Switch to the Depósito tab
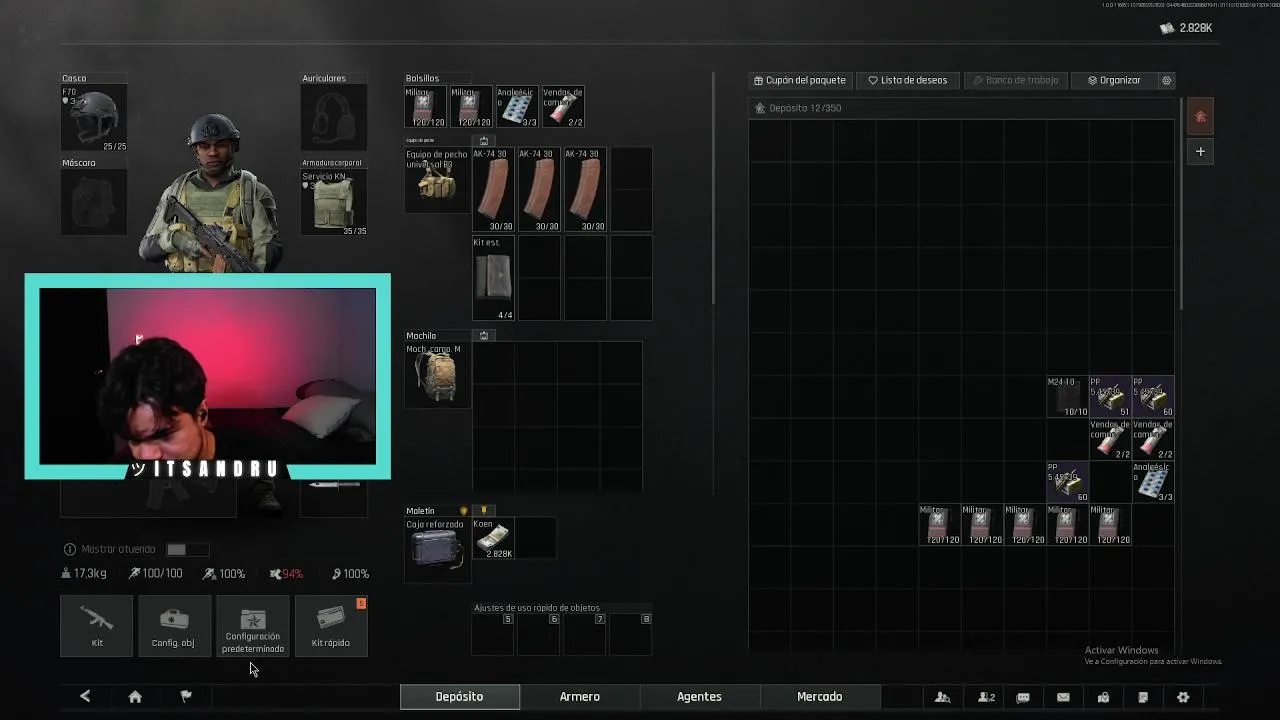This screenshot has width=1280, height=720. [x=460, y=697]
